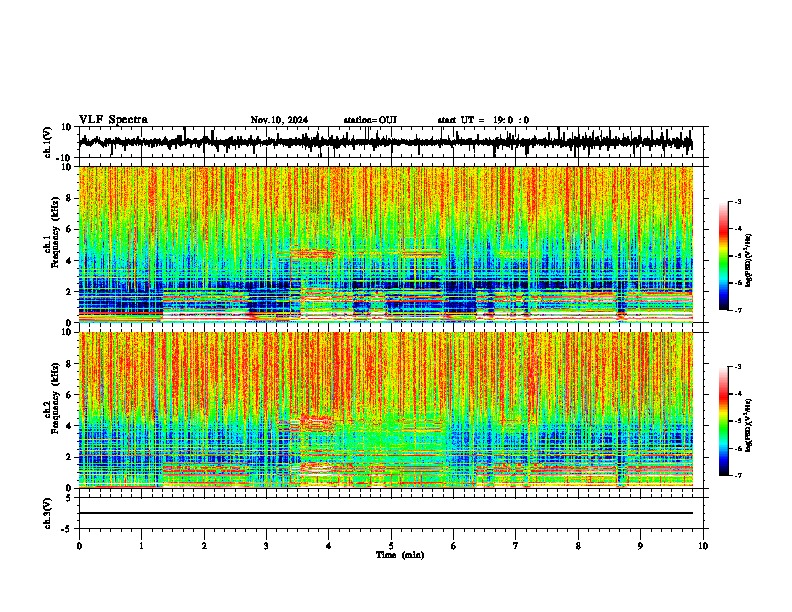Click the "9" tick on the Time axis
The height and width of the screenshot is (612, 792).
[x=640, y=546]
